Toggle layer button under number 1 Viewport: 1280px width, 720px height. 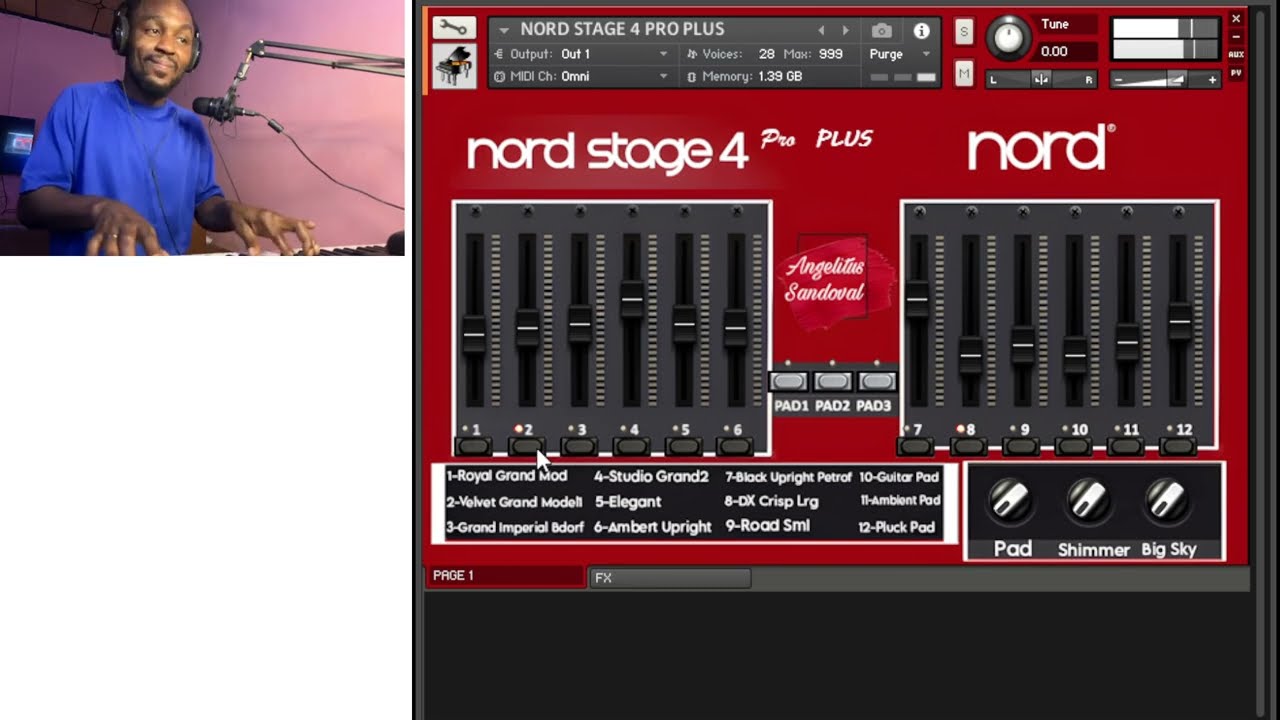474,447
